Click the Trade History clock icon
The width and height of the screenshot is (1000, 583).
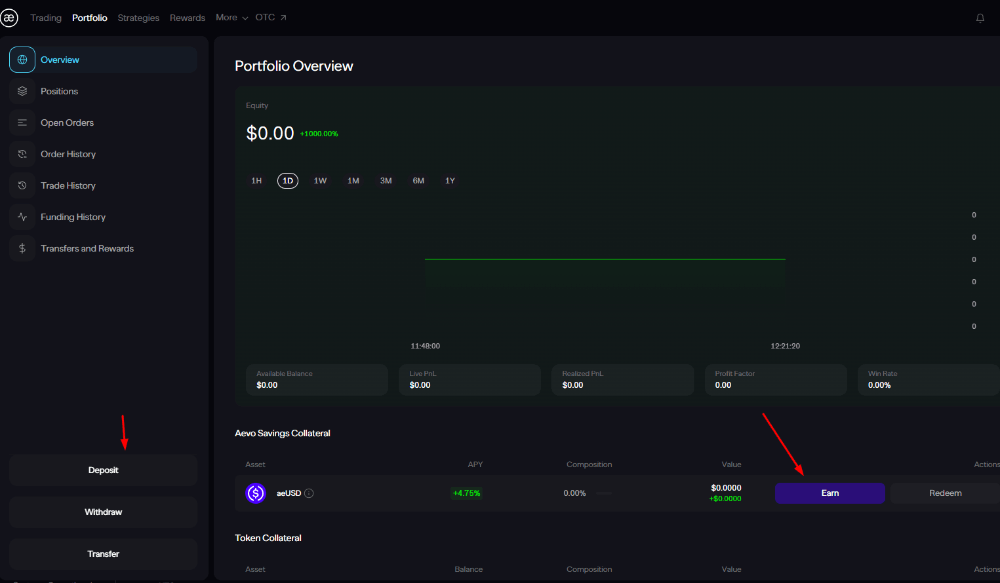(x=22, y=186)
